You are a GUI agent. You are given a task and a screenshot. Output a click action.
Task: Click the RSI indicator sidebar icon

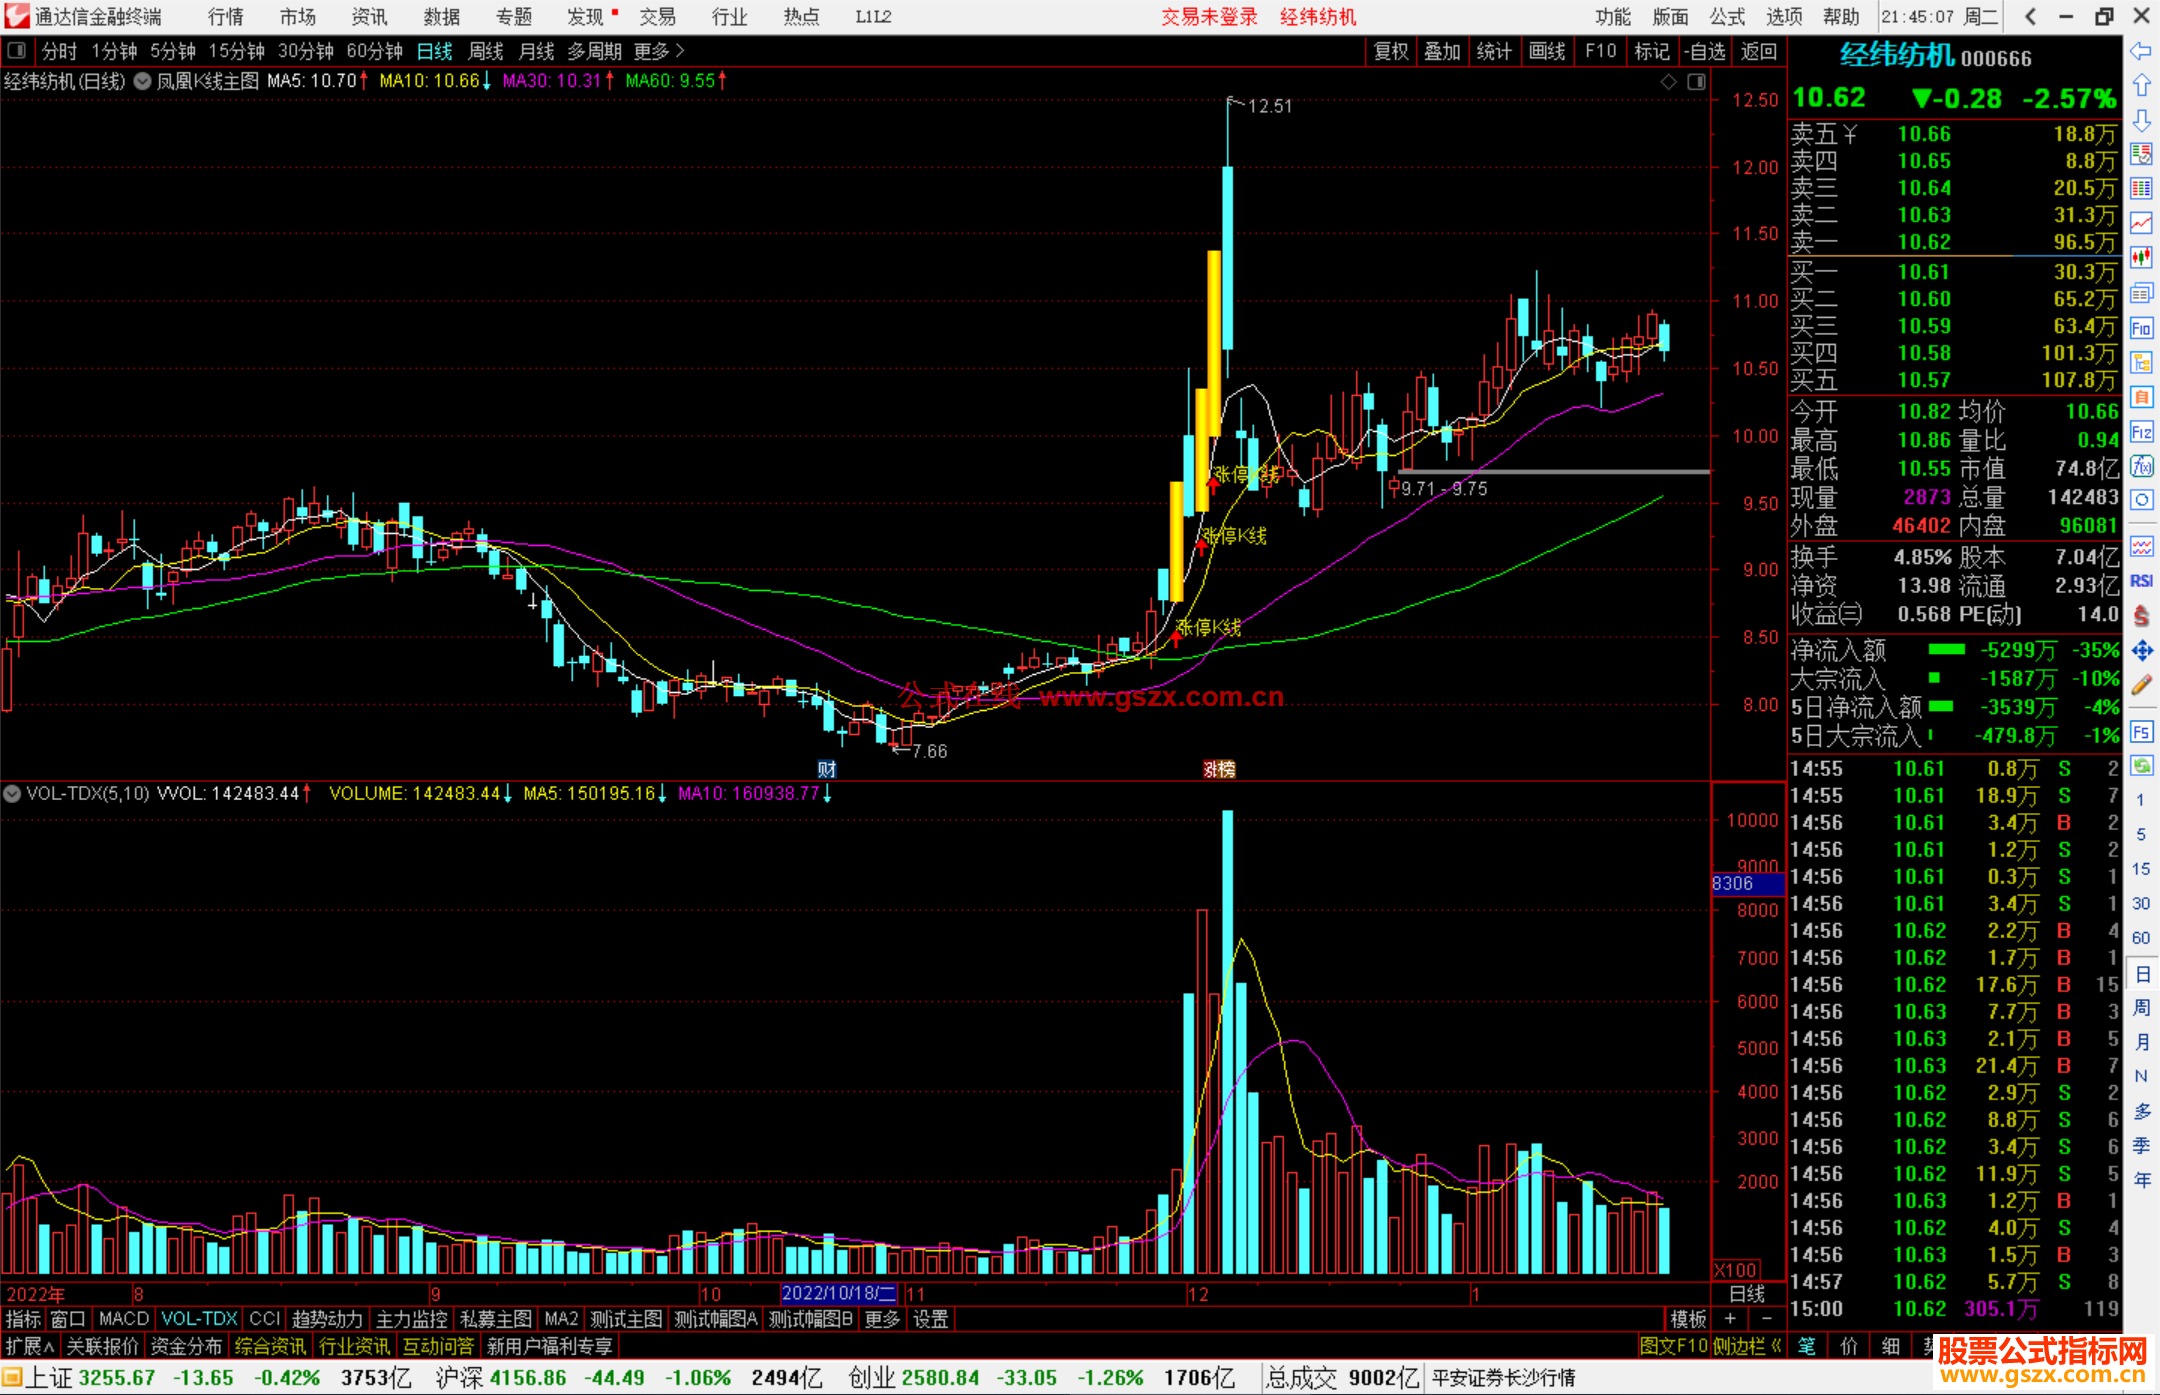pyautogui.click(x=2141, y=581)
